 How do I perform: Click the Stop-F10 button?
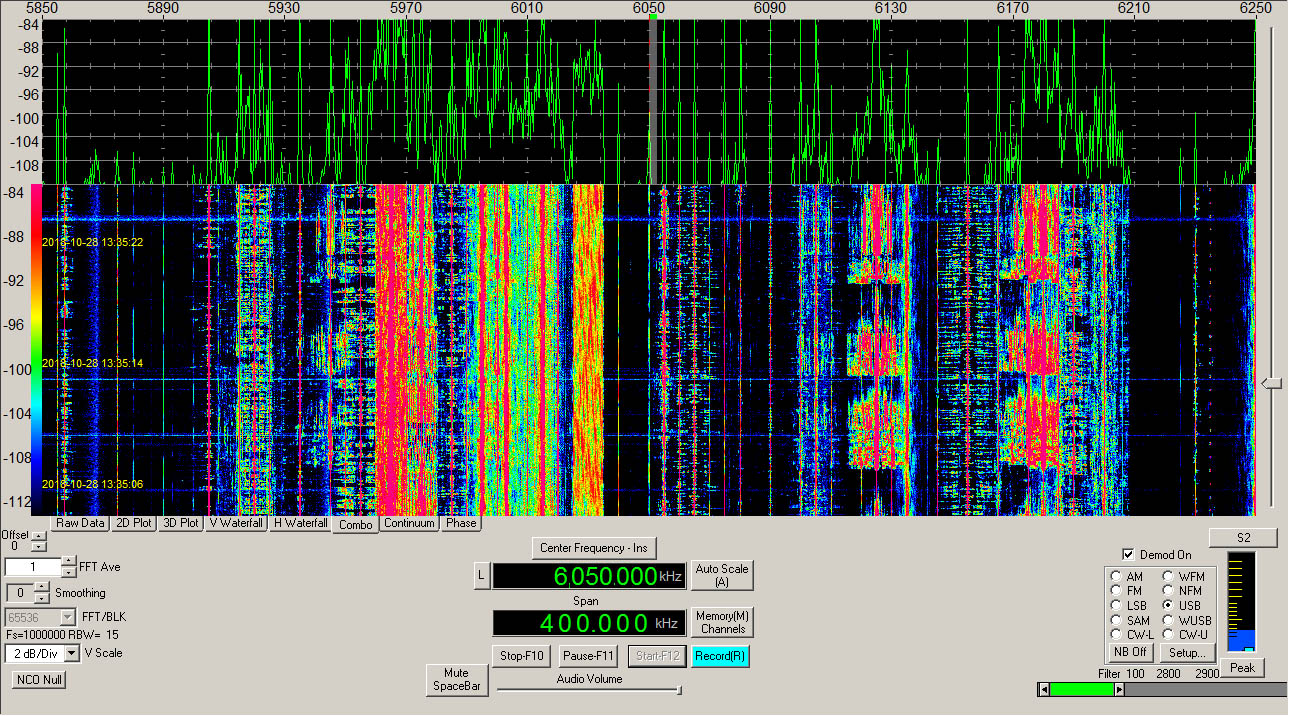(522, 656)
